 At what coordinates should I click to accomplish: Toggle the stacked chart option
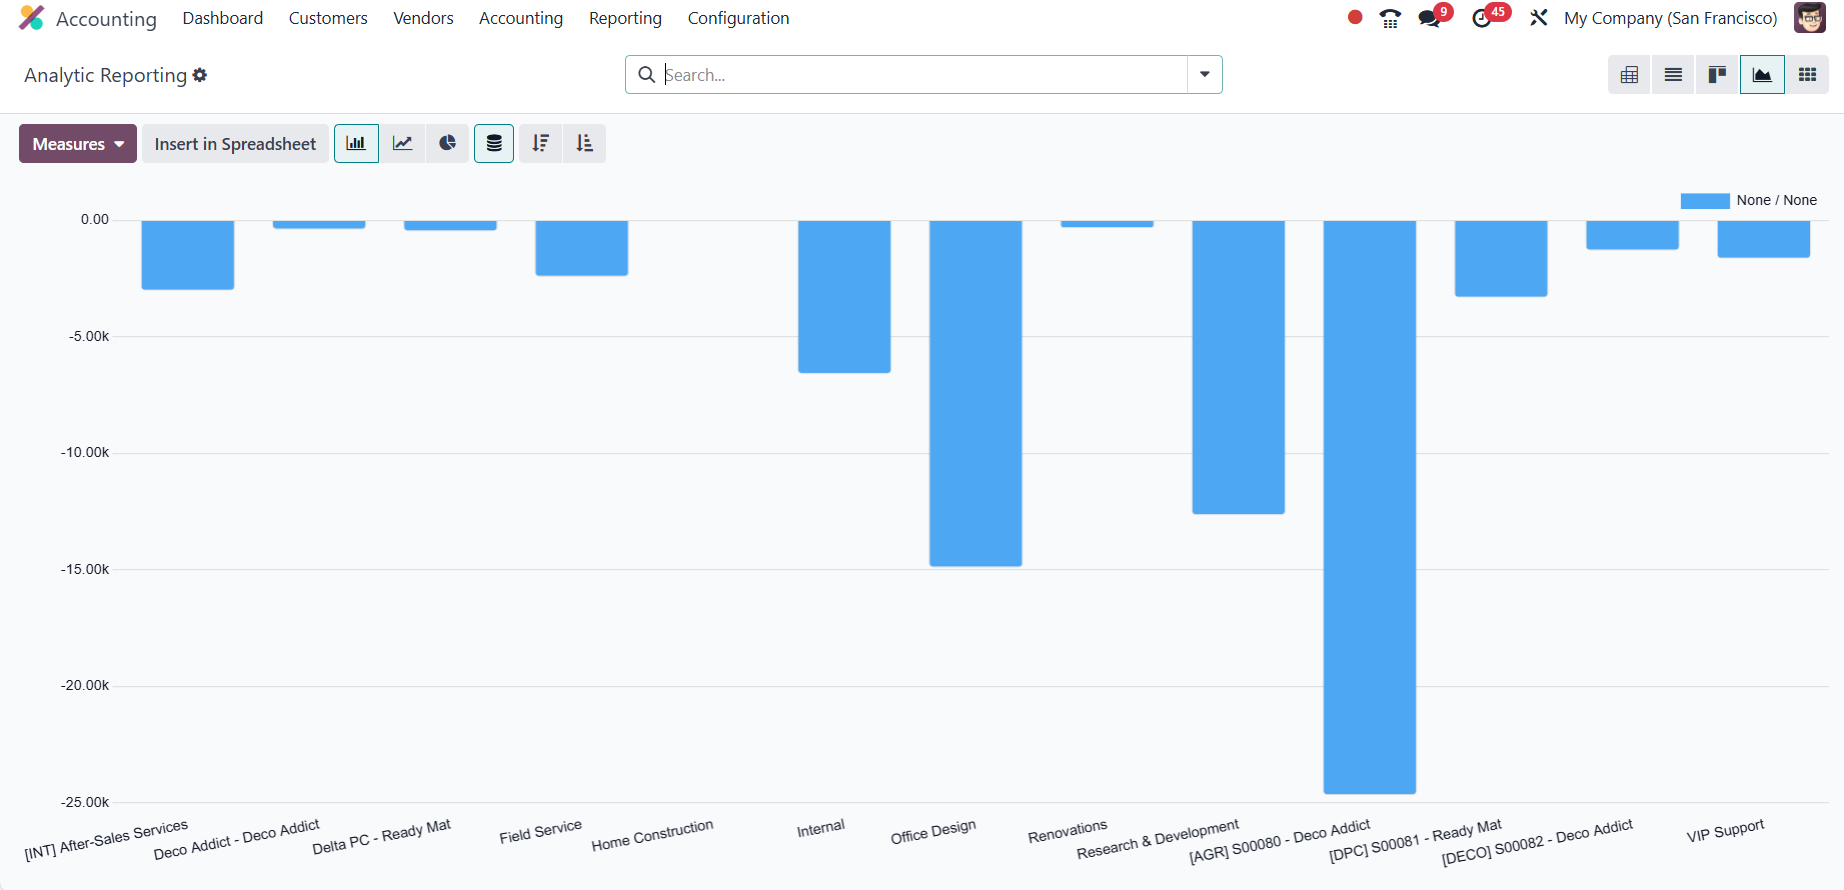(x=494, y=144)
